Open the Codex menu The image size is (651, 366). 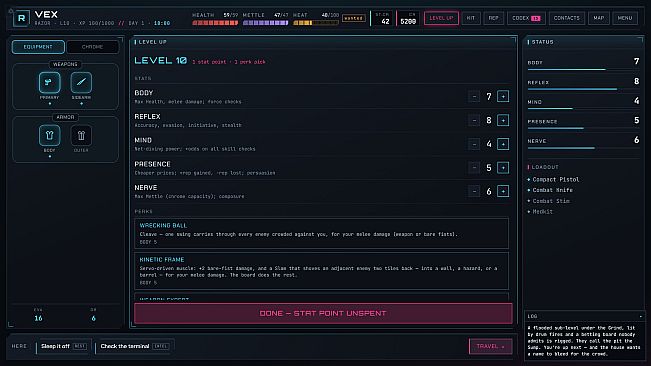tap(526, 18)
